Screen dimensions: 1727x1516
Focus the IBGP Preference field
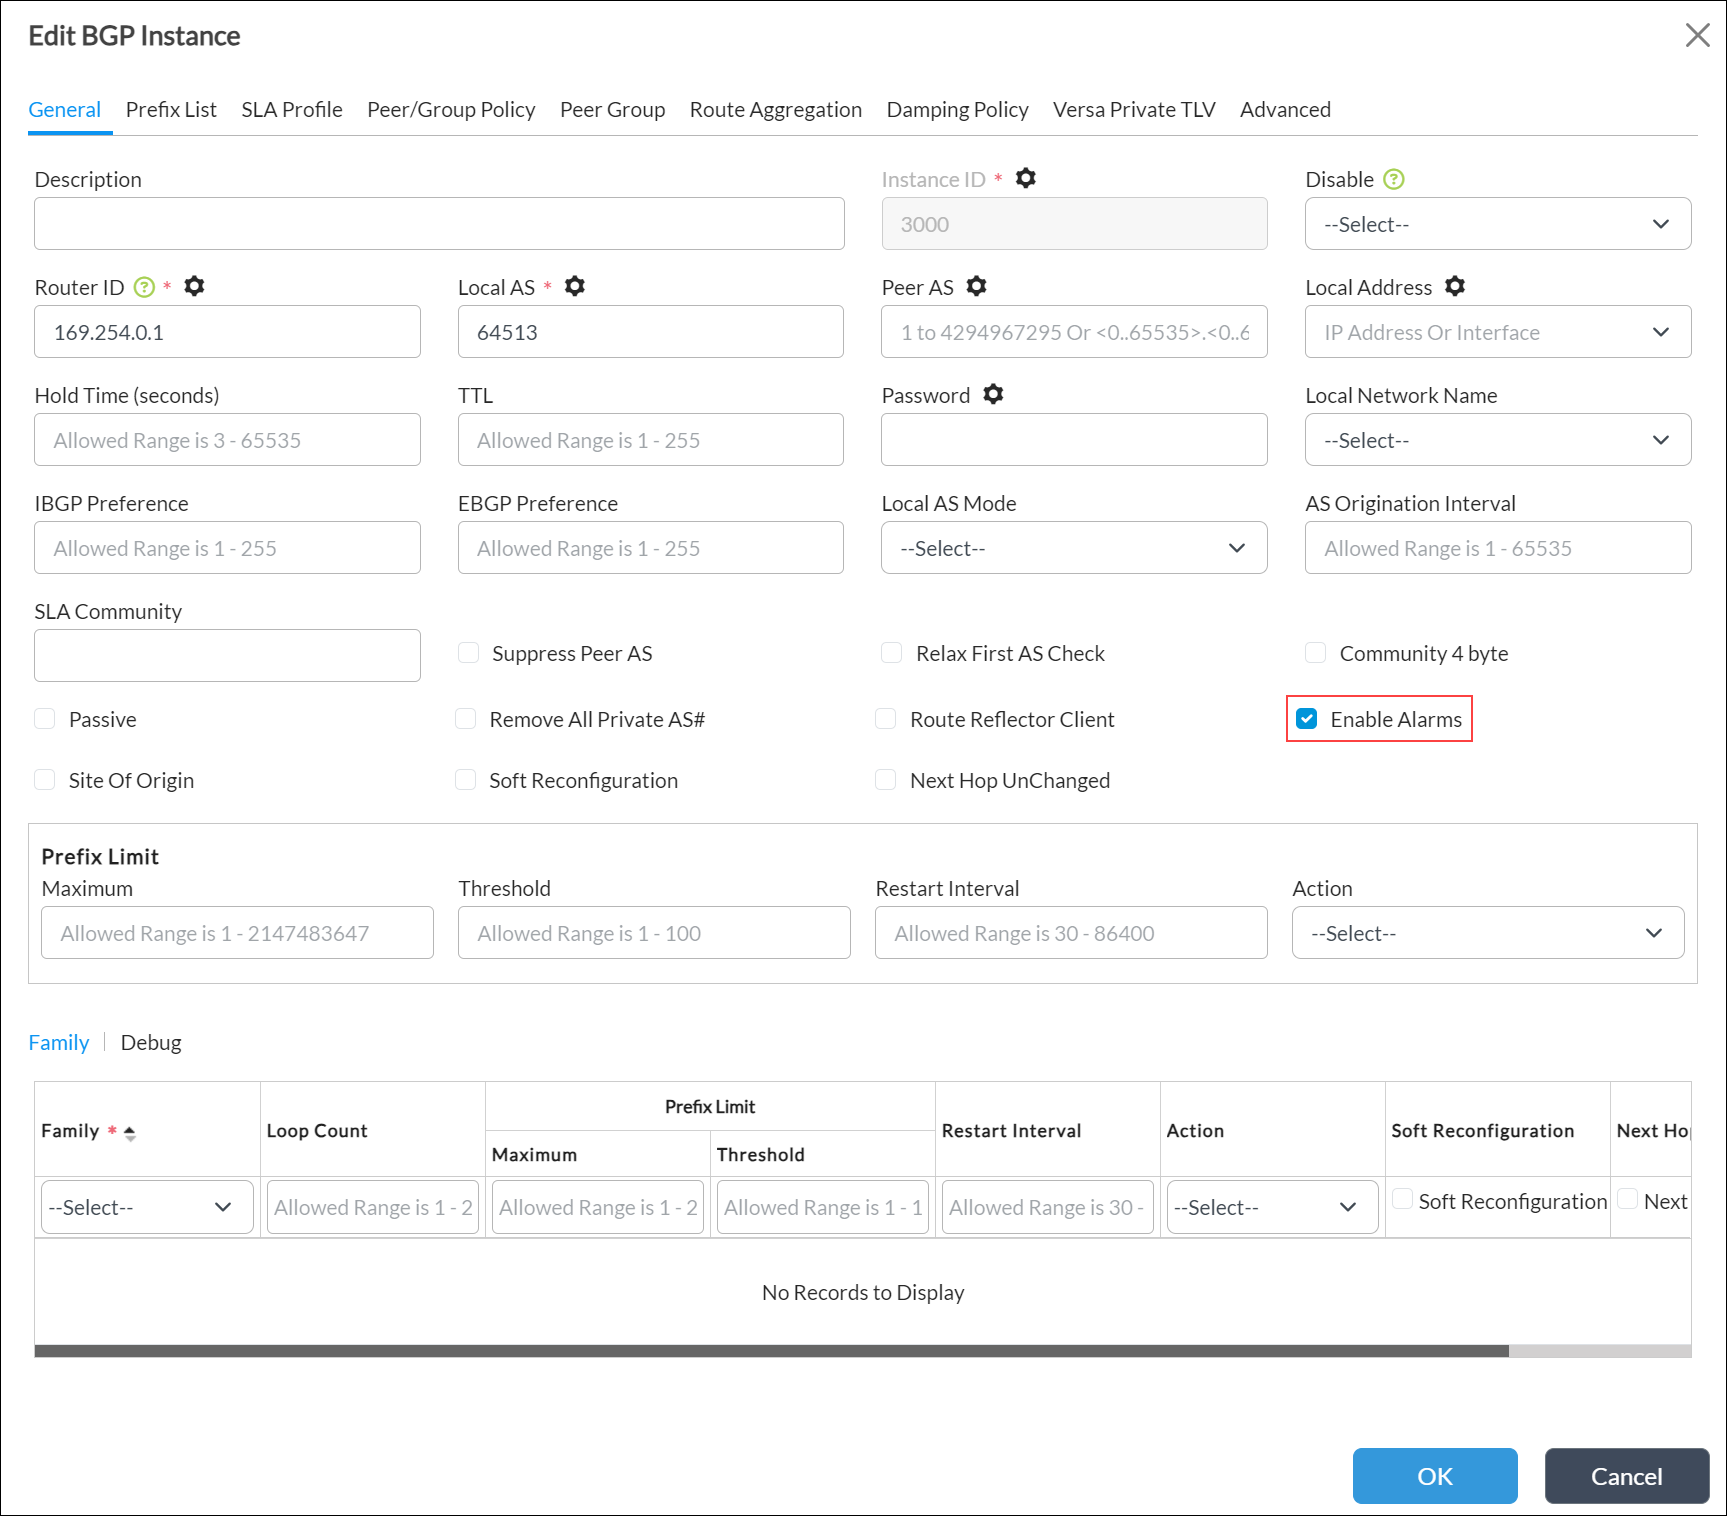pos(227,548)
